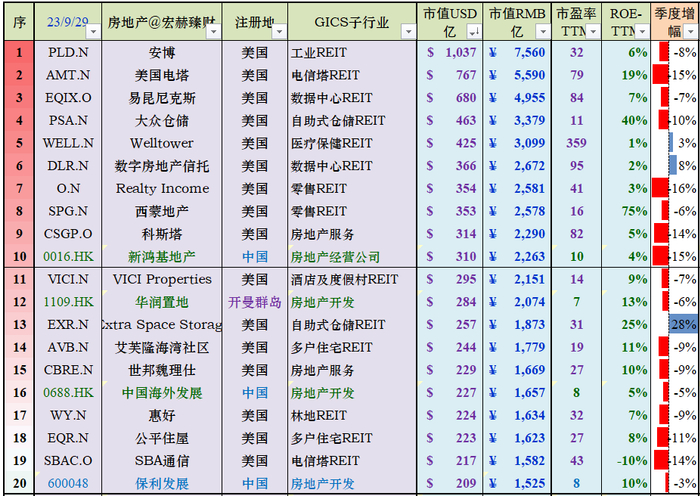Select company name cell 新鸿基地产

pos(162,257)
